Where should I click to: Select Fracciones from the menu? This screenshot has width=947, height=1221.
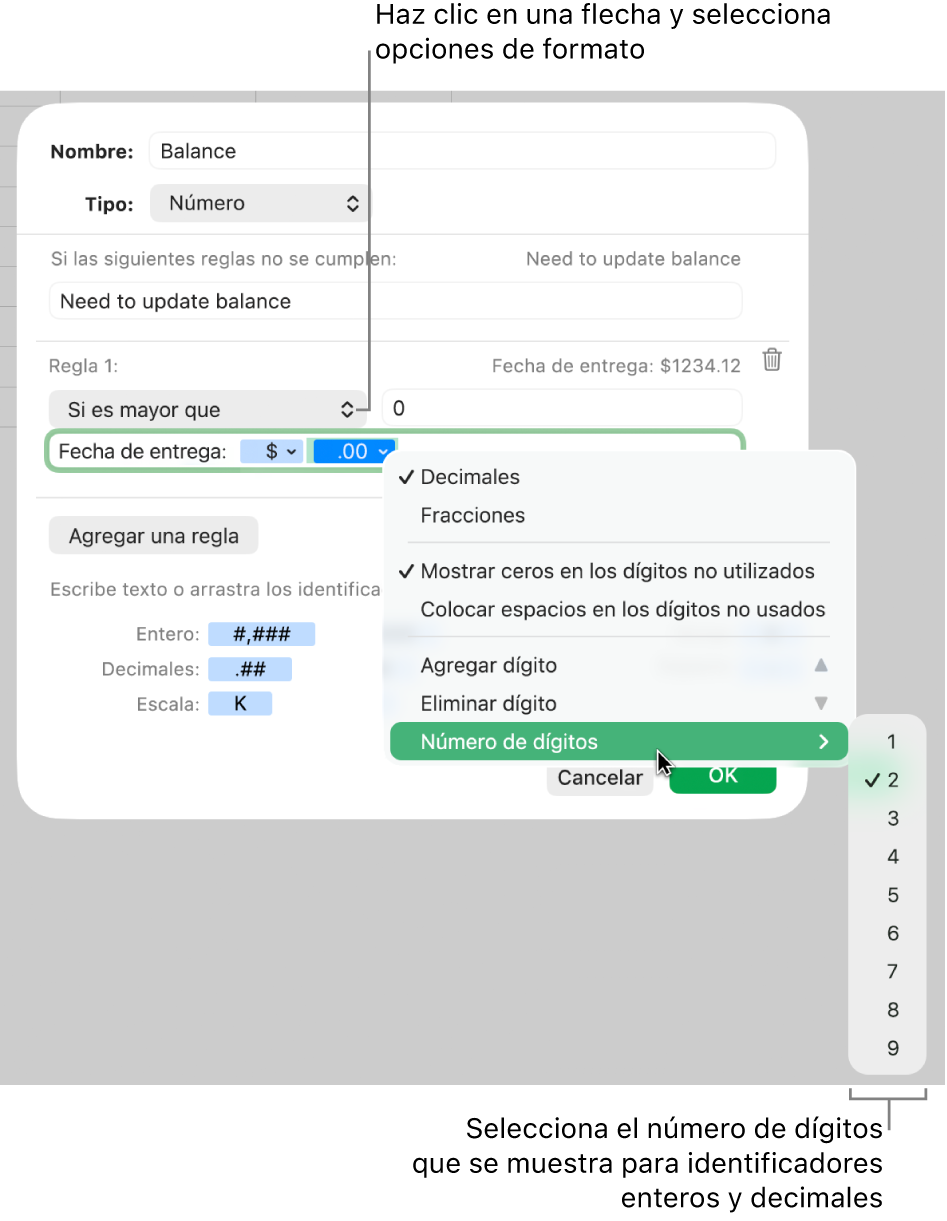click(472, 515)
